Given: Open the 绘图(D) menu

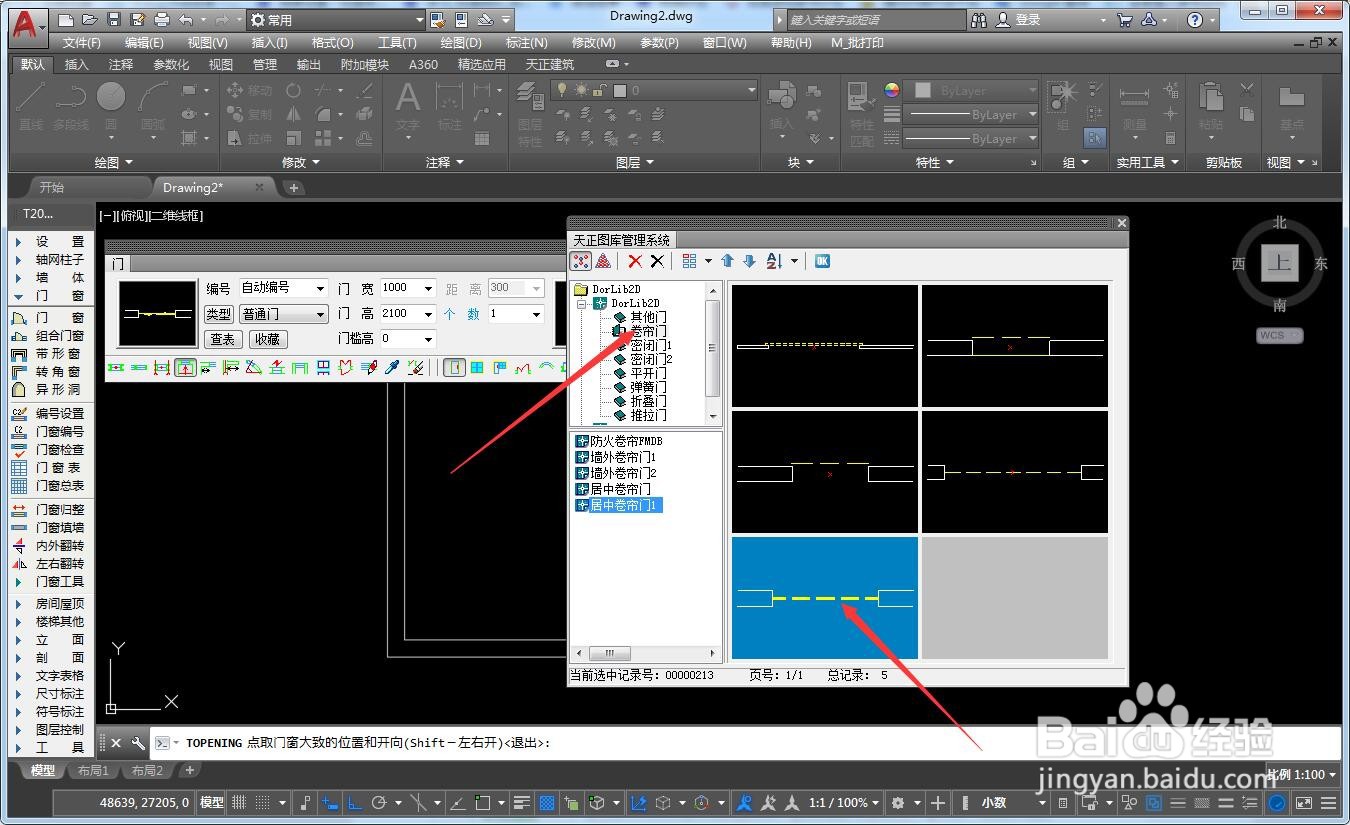Looking at the screenshot, I should pyautogui.click(x=461, y=43).
